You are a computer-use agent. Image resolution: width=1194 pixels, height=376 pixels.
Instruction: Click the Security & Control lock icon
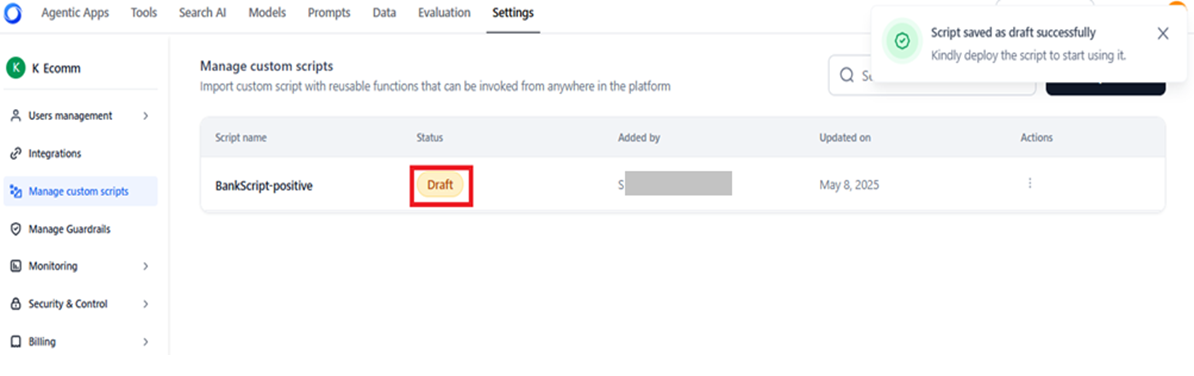pos(15,304)
